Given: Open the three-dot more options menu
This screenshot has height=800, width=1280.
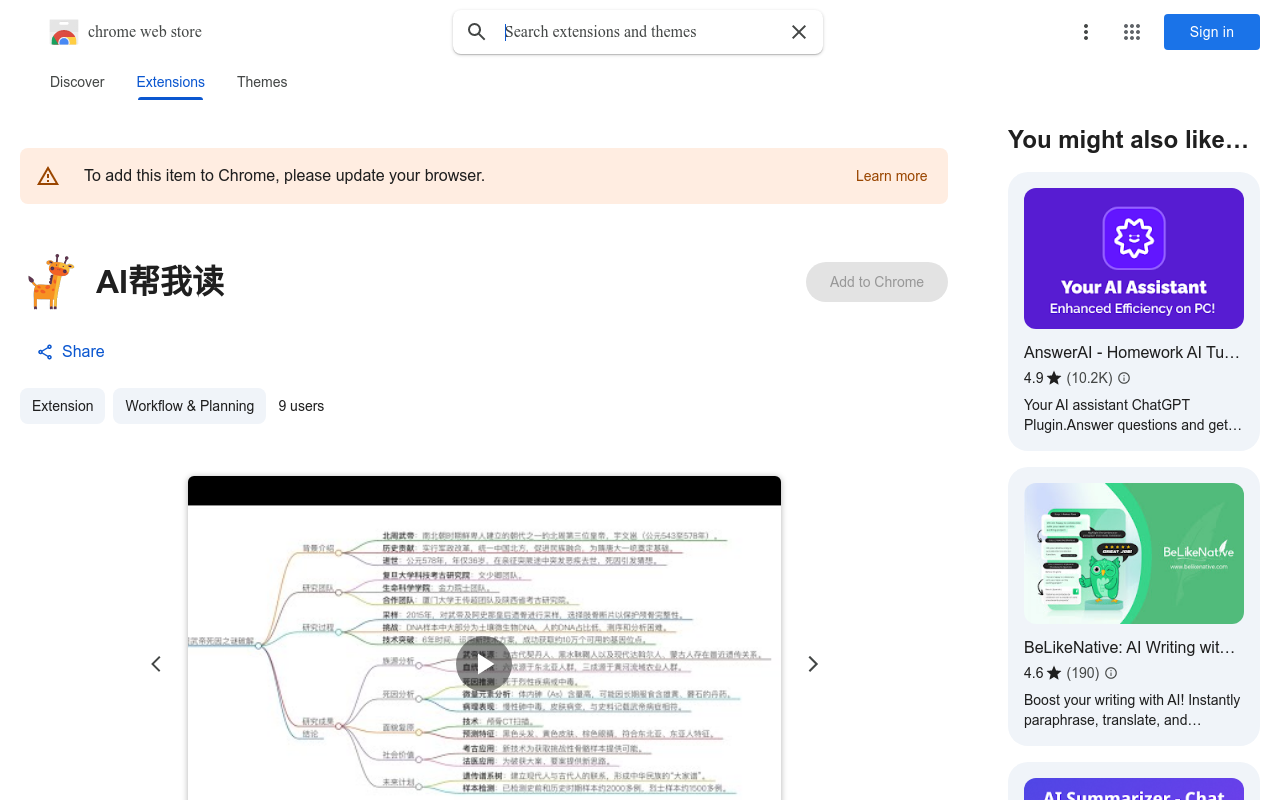Looking at the screenshot, I should 1086,32.
